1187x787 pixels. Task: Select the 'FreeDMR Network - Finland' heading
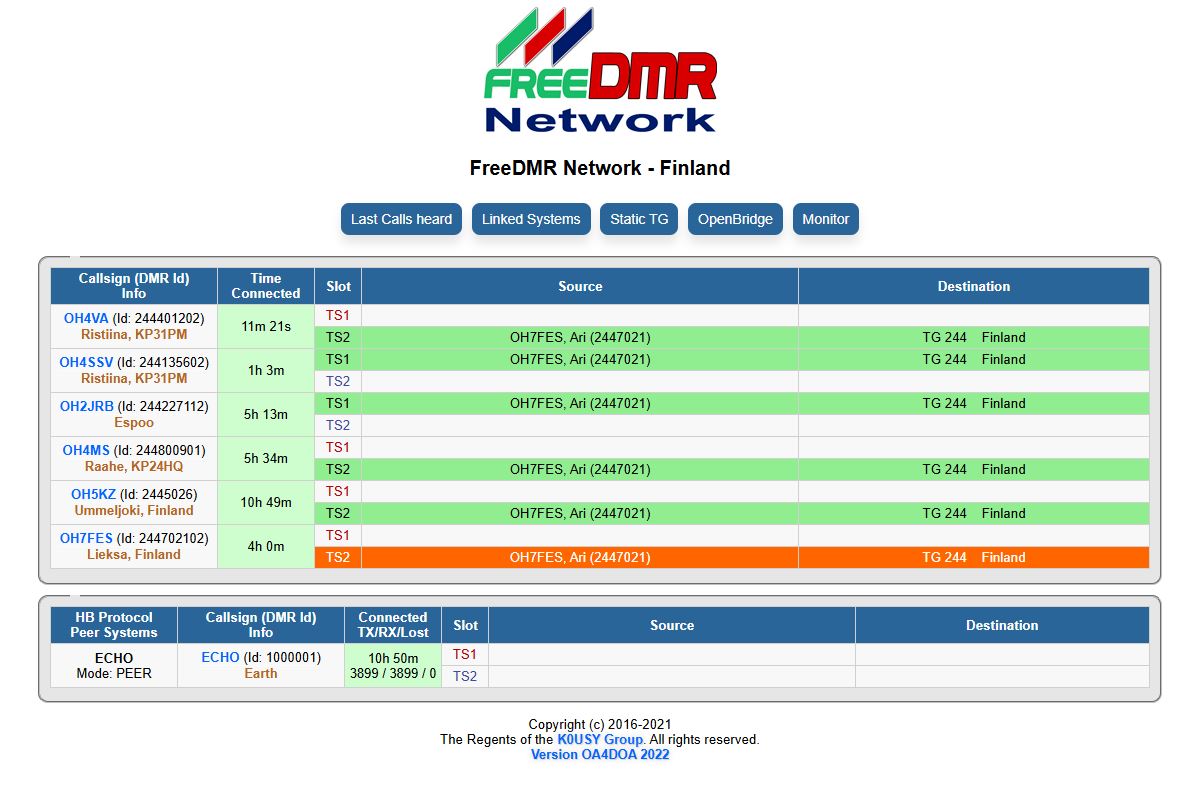(600, 168)
